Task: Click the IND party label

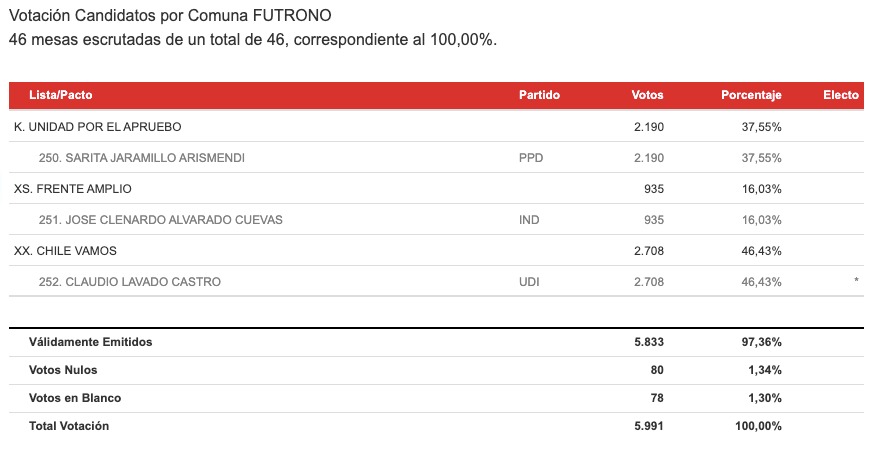Action: coord(529,220)
